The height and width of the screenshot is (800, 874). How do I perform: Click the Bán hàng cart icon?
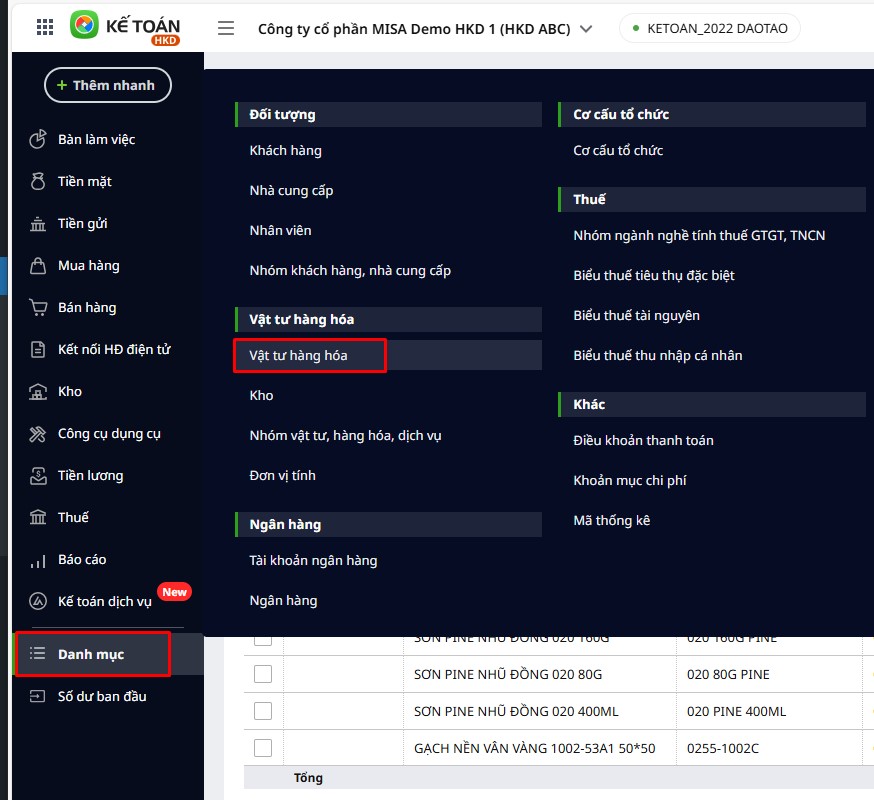(38, 308)
